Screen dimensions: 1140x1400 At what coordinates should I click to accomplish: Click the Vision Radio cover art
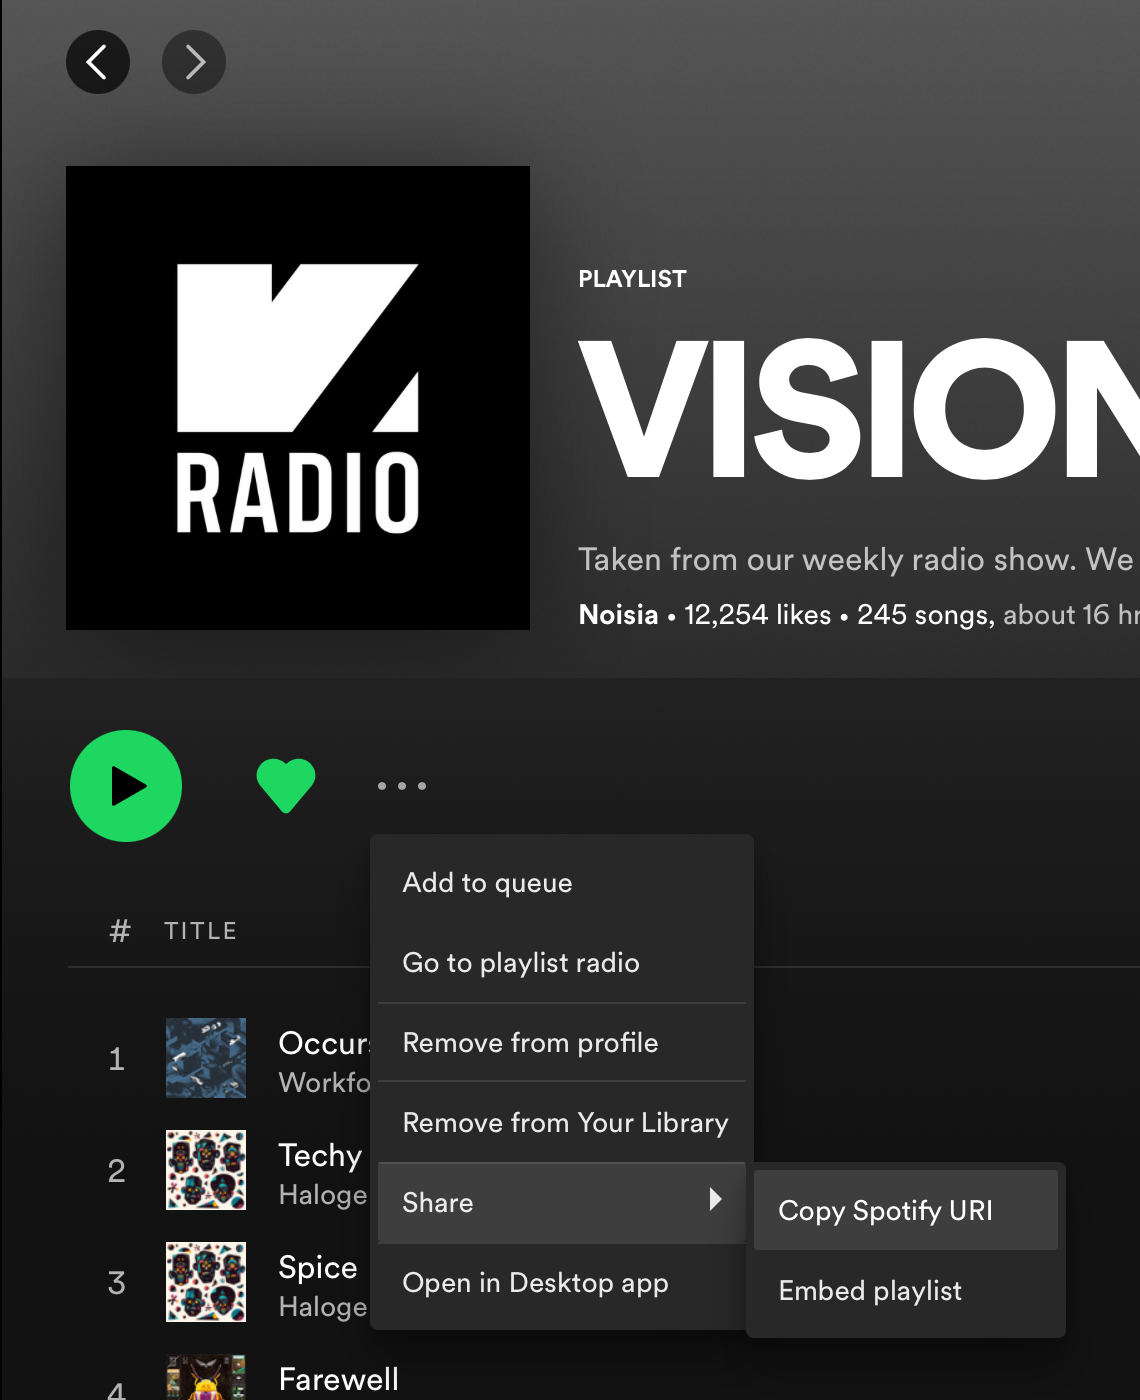pyautogui.click(x=298, y=398)
